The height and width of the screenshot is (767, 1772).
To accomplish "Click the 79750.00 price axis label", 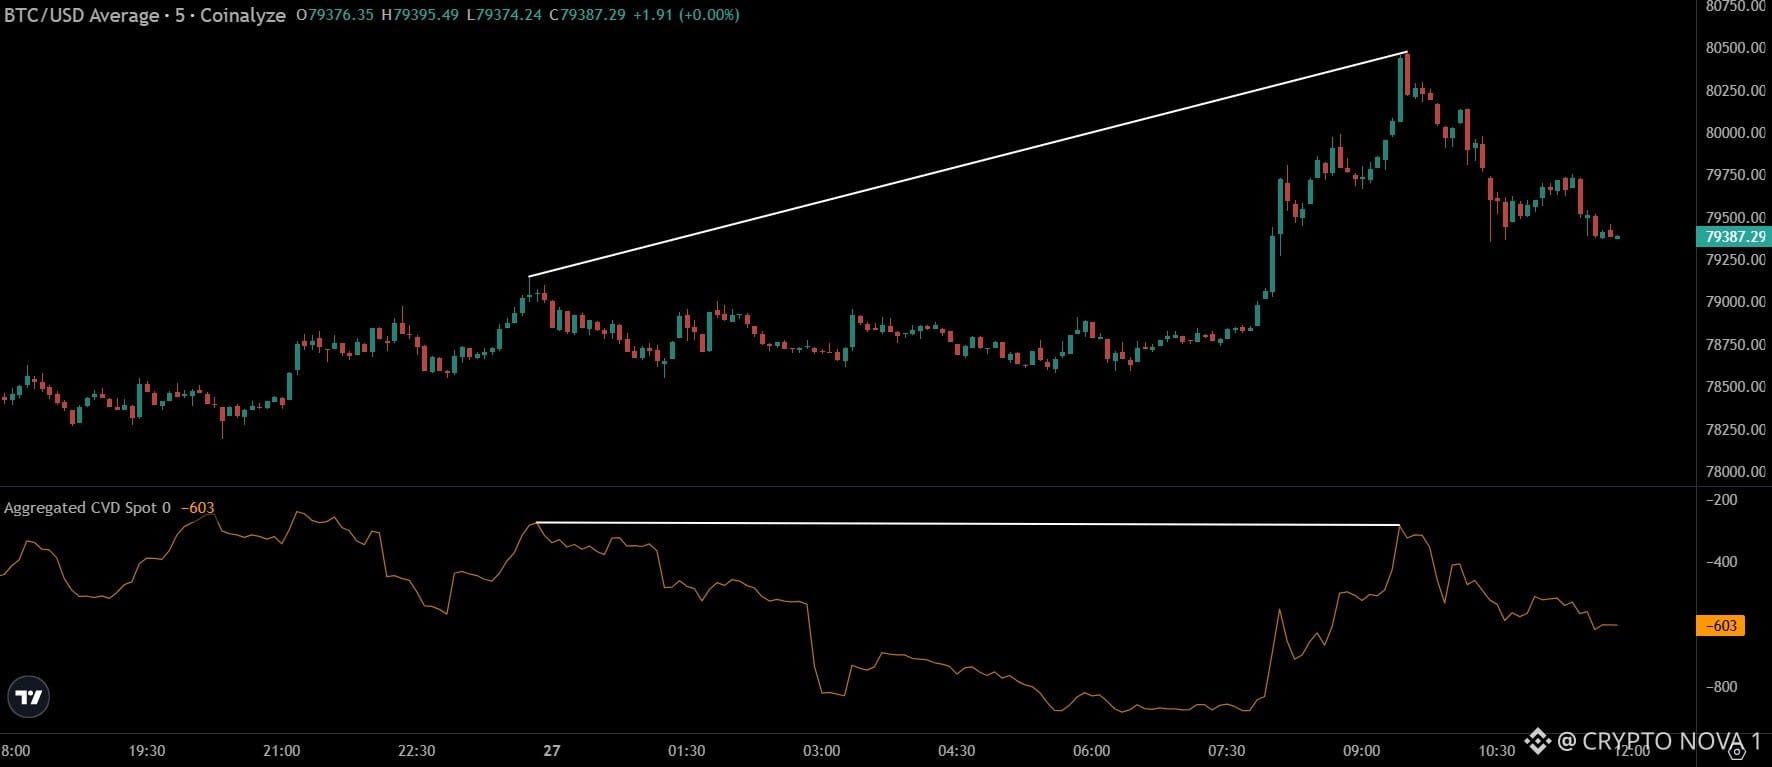I will [1735, 175].
